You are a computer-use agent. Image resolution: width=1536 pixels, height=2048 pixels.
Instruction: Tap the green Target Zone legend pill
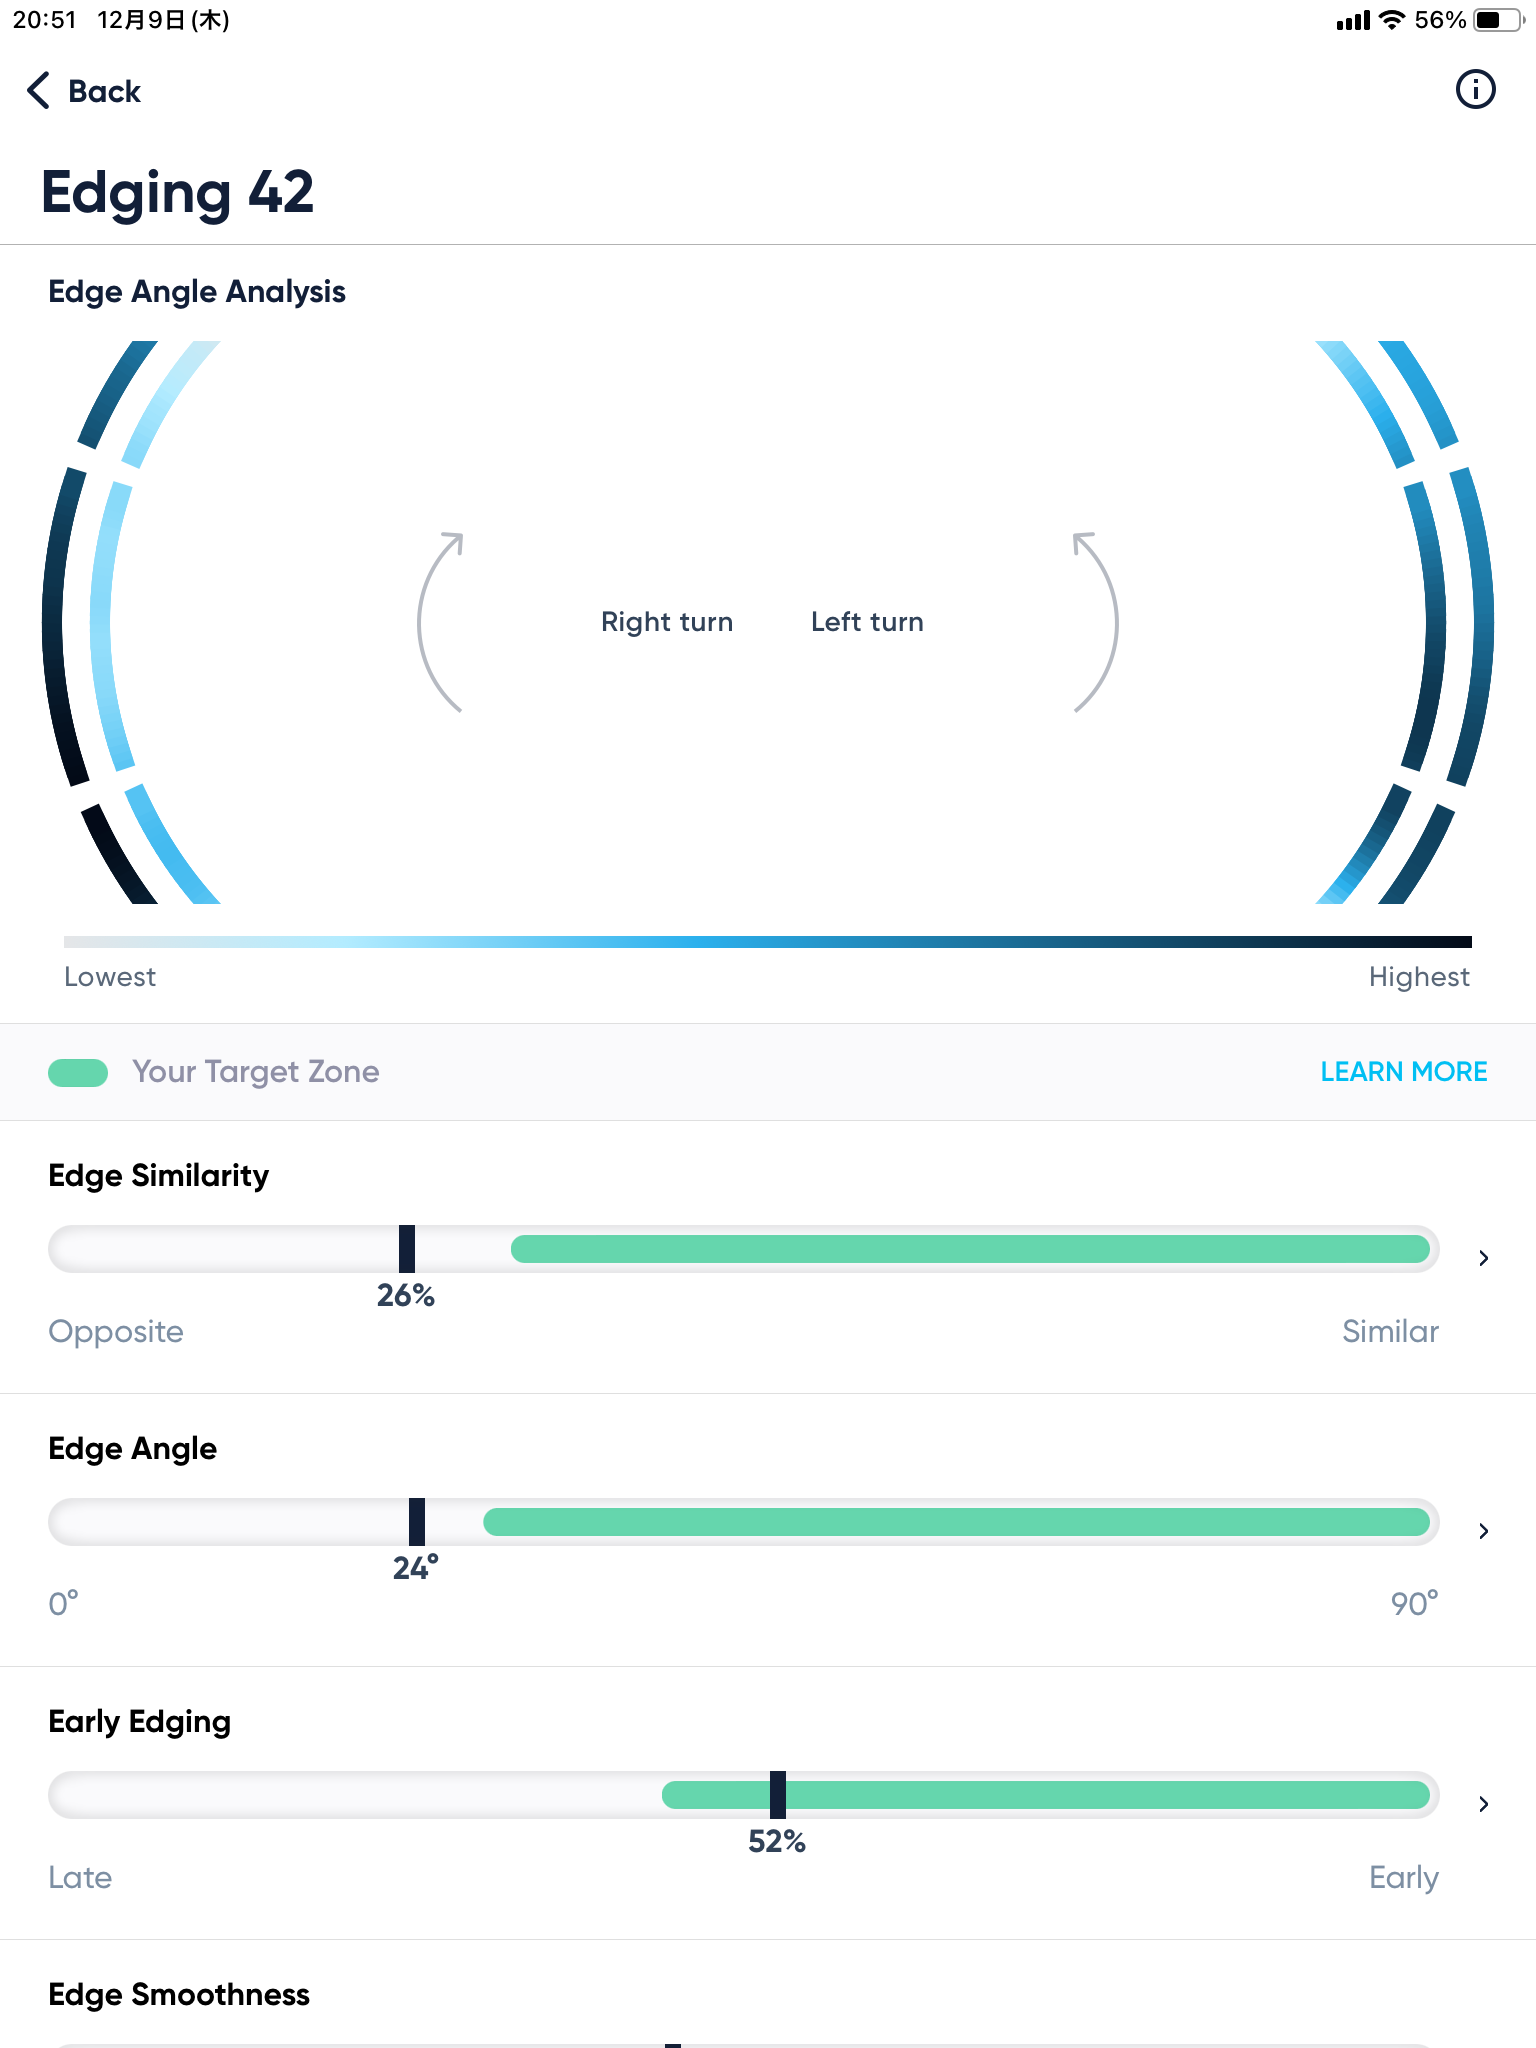78,1073
